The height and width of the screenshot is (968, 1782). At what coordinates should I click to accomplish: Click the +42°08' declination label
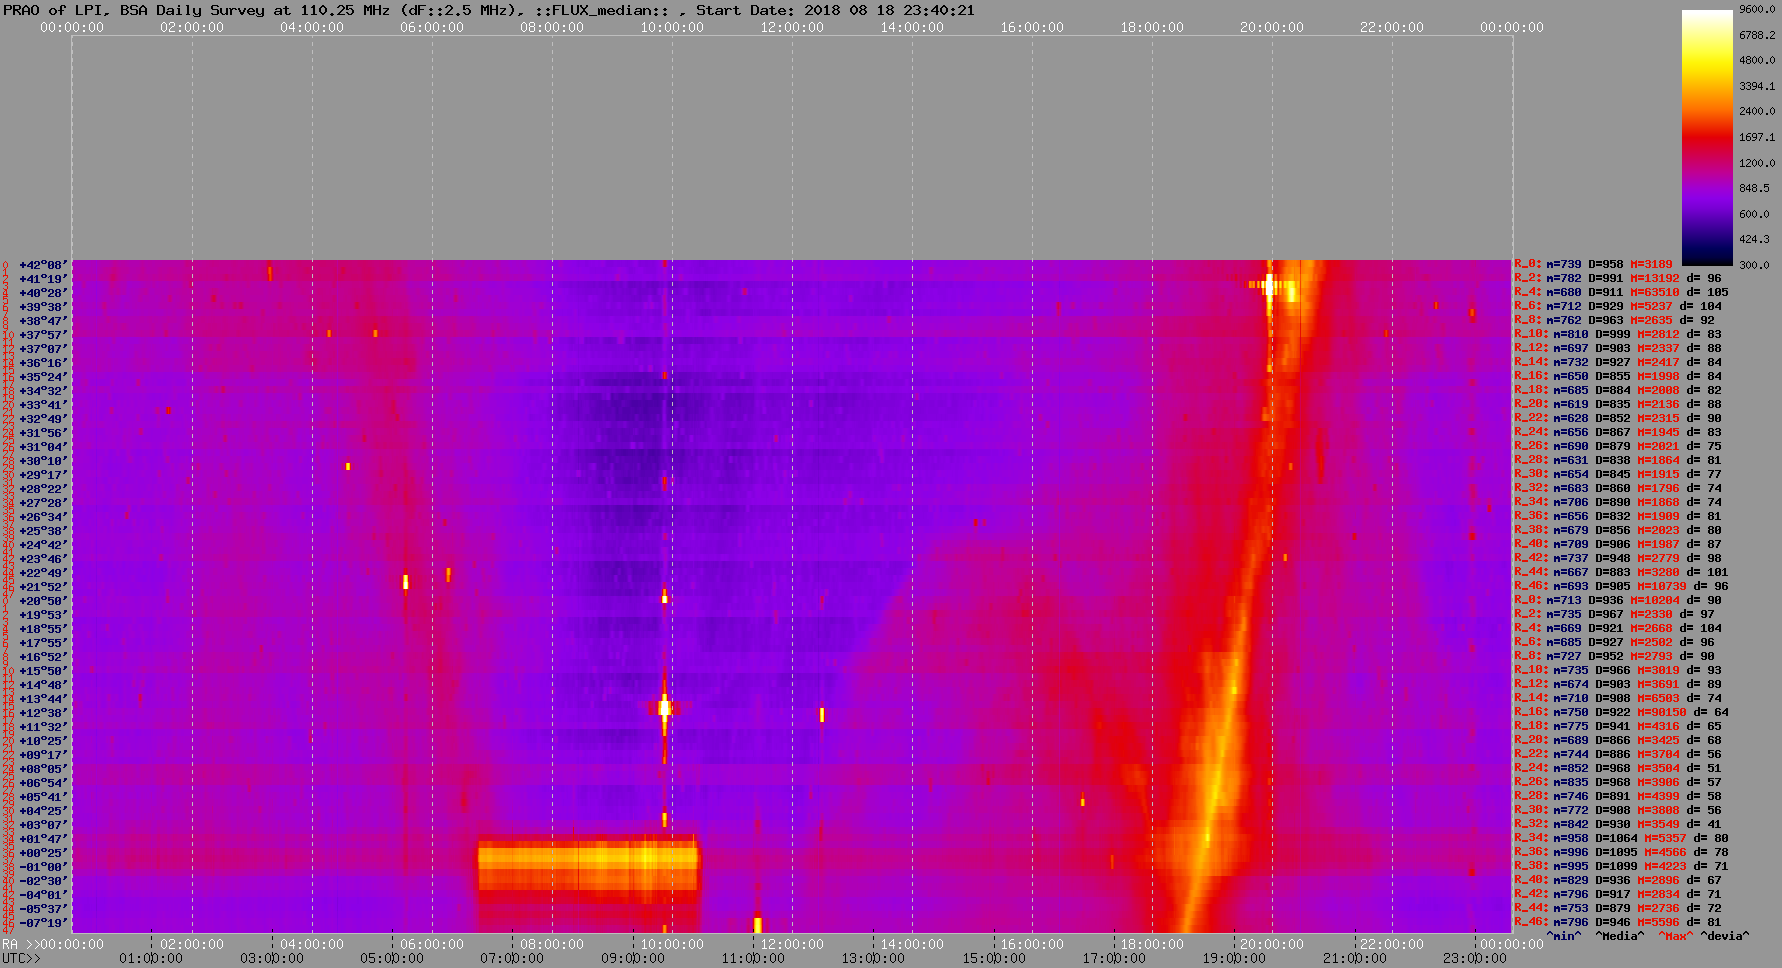point(43,265)
